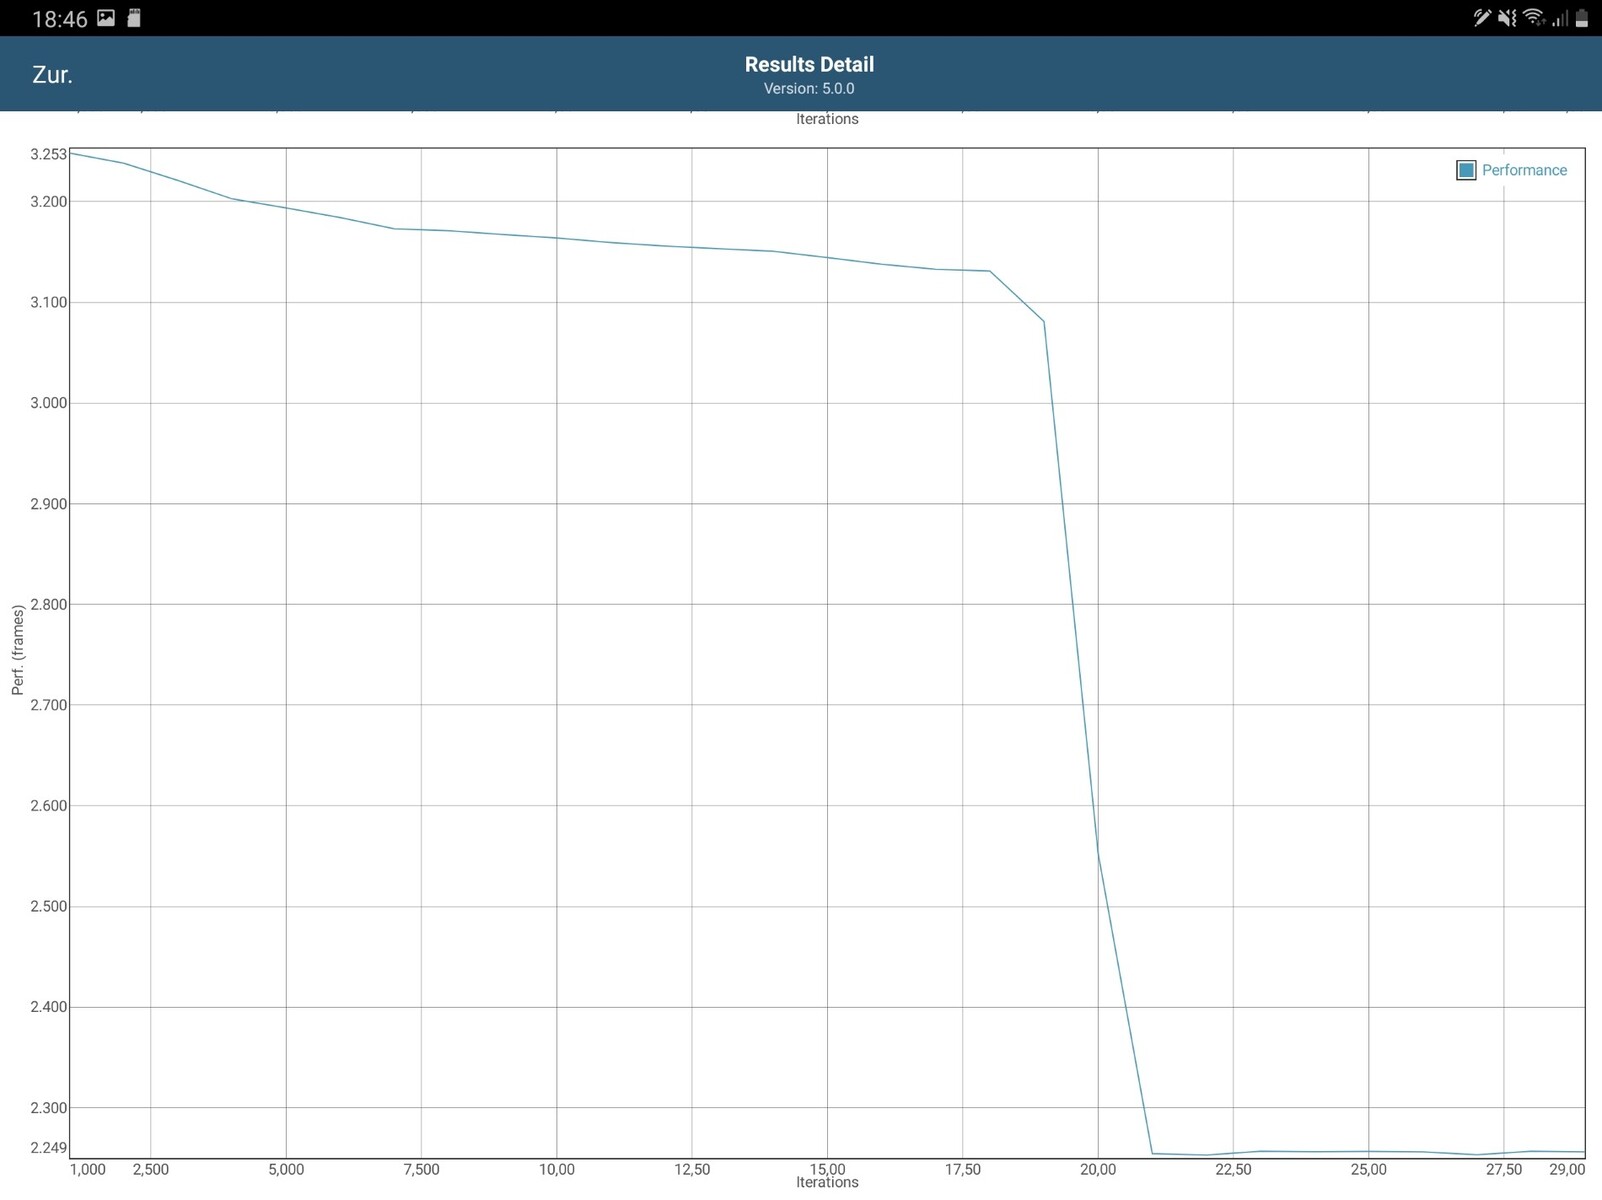Click the bottom Iterations axis title

click(x=827, y=1183)
